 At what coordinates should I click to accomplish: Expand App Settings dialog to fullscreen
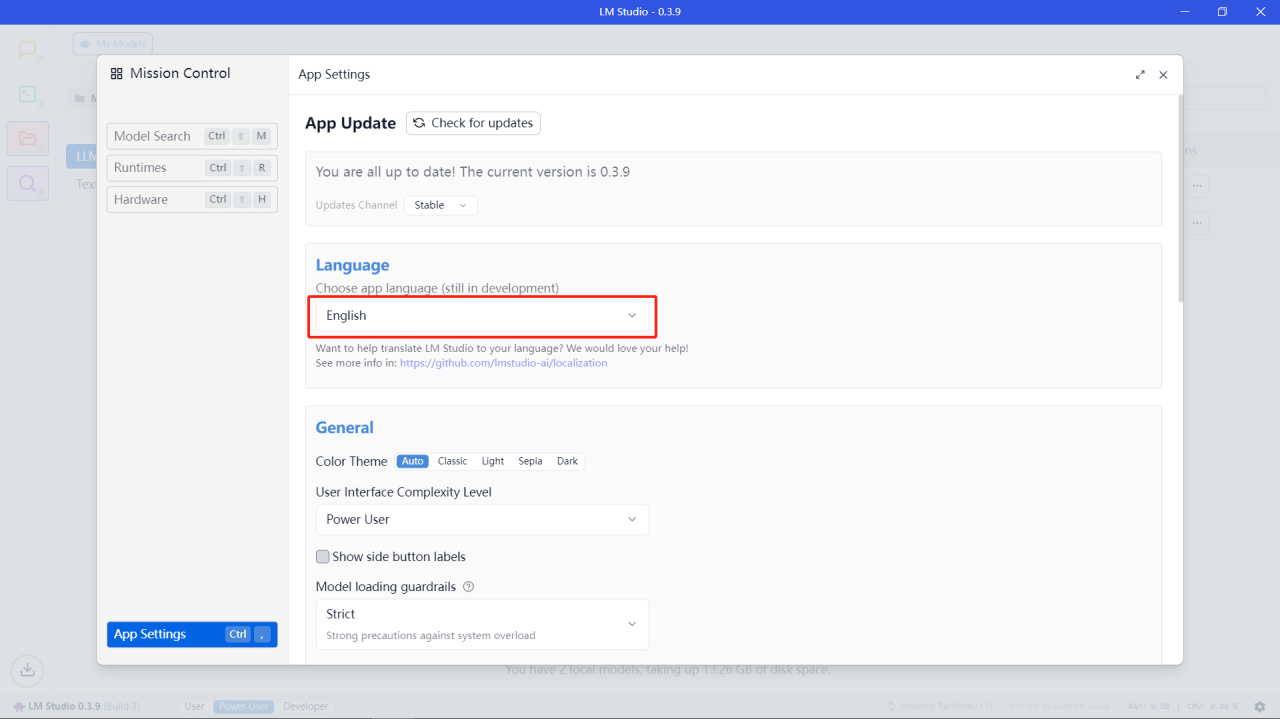[x=1140, y=75]
